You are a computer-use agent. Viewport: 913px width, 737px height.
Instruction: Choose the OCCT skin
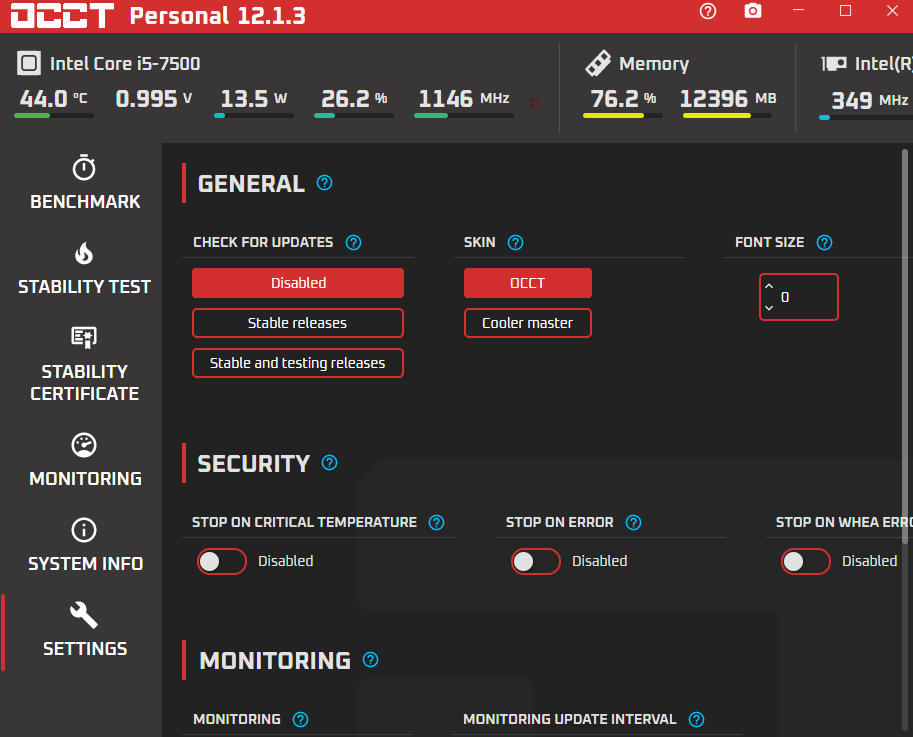[528, 283]
